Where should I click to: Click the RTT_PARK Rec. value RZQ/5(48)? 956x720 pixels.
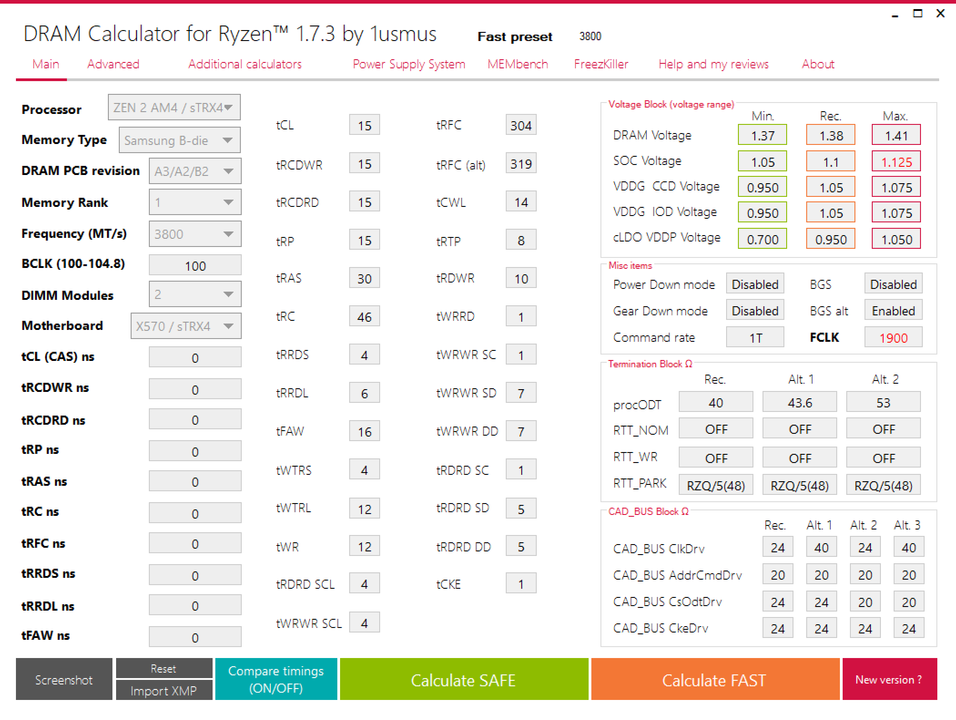point(716,485)
